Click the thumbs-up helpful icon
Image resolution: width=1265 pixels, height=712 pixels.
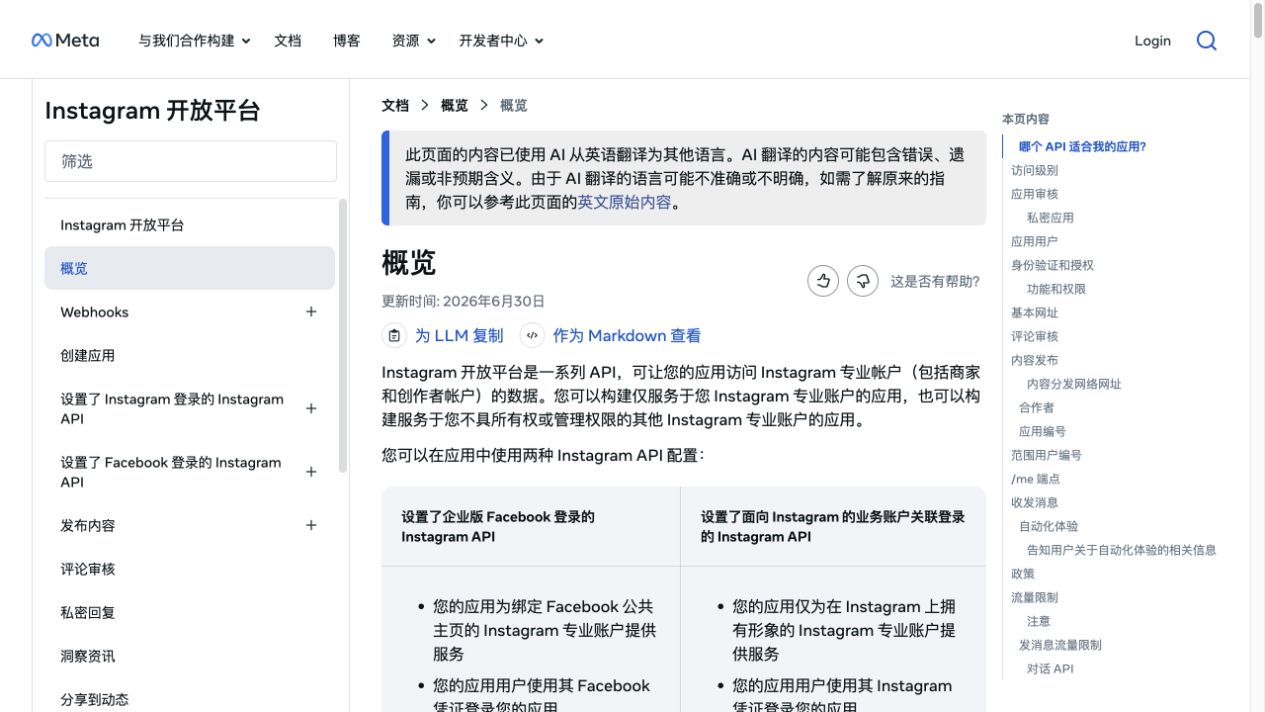[x=823, y=281]
